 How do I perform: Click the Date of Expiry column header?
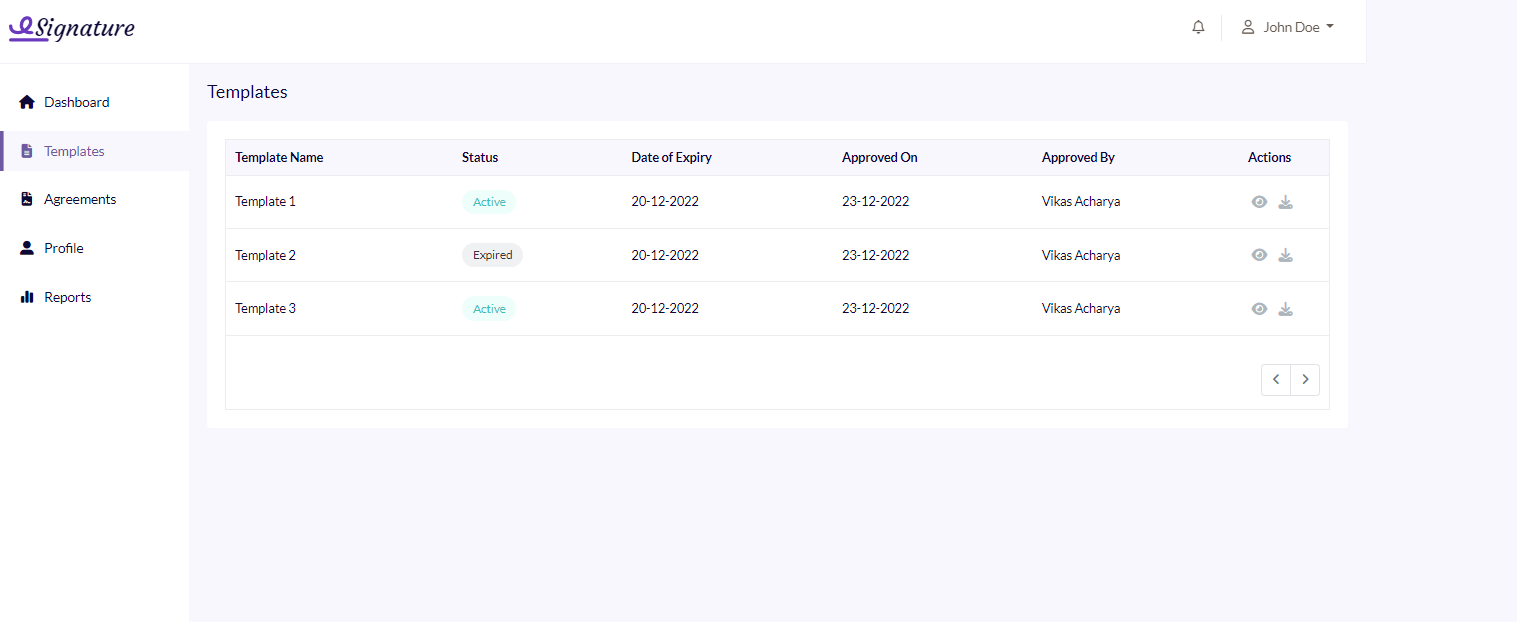671,157
